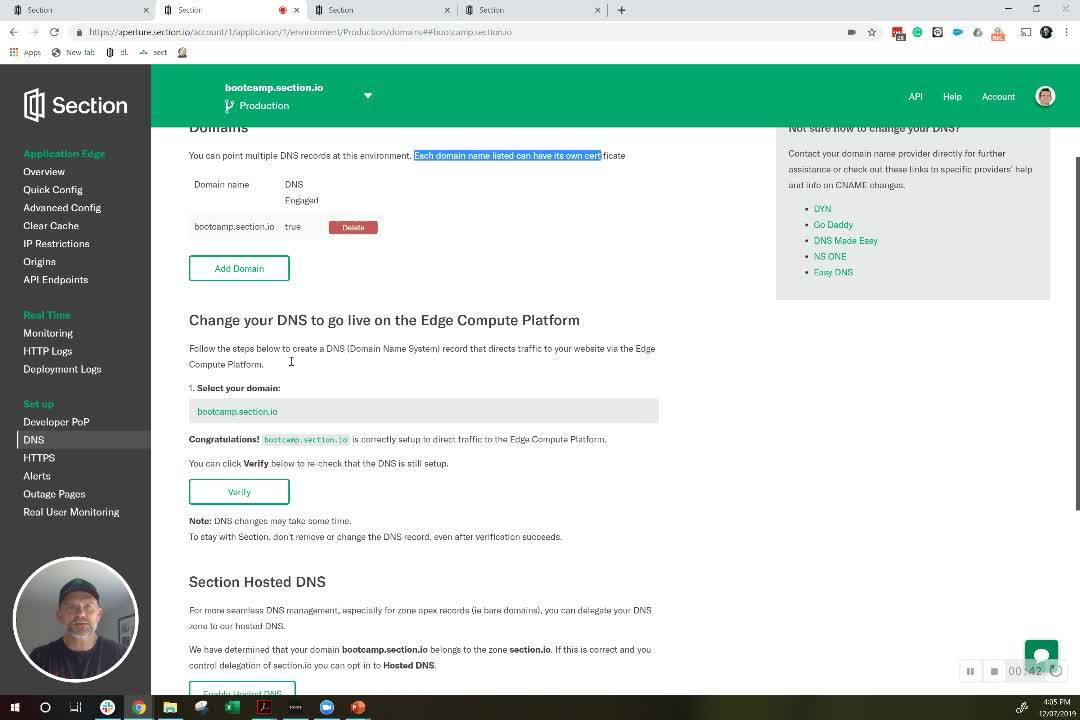Open Developer PoP in sidebar
This screenshot has width=1080, height=720.
click(x=56, y=422)
